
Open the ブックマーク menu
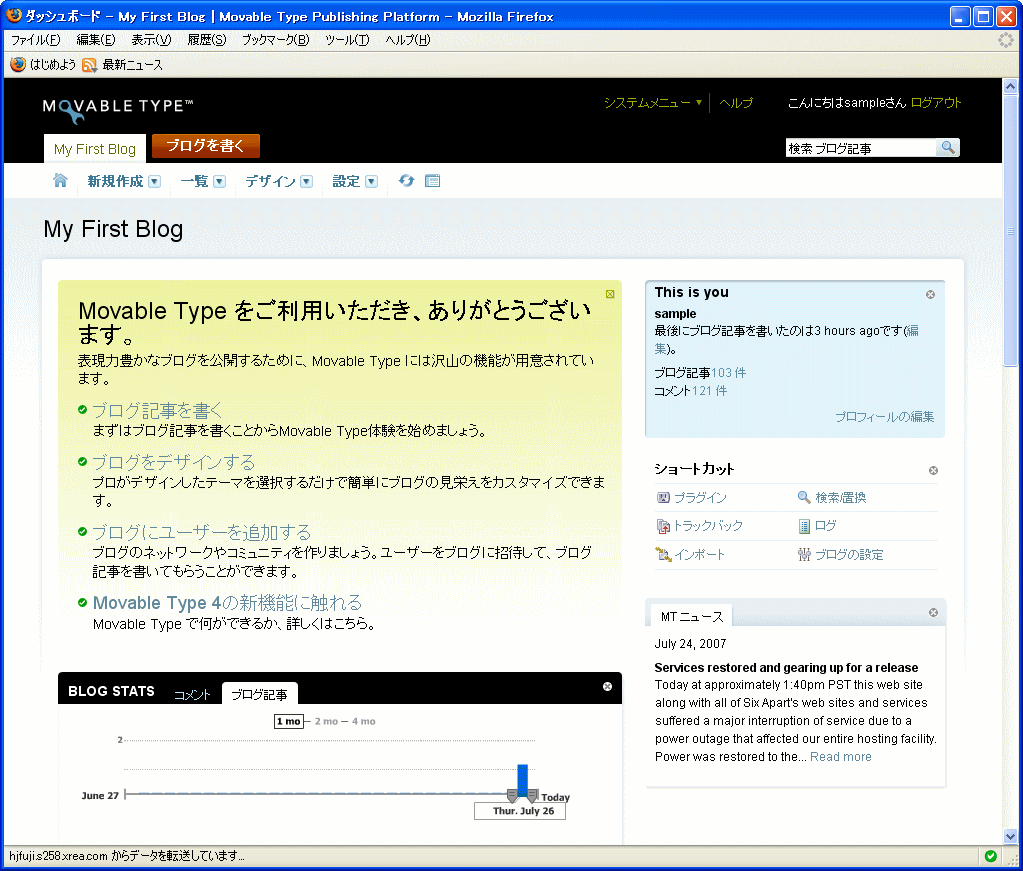tap(275, 40)
